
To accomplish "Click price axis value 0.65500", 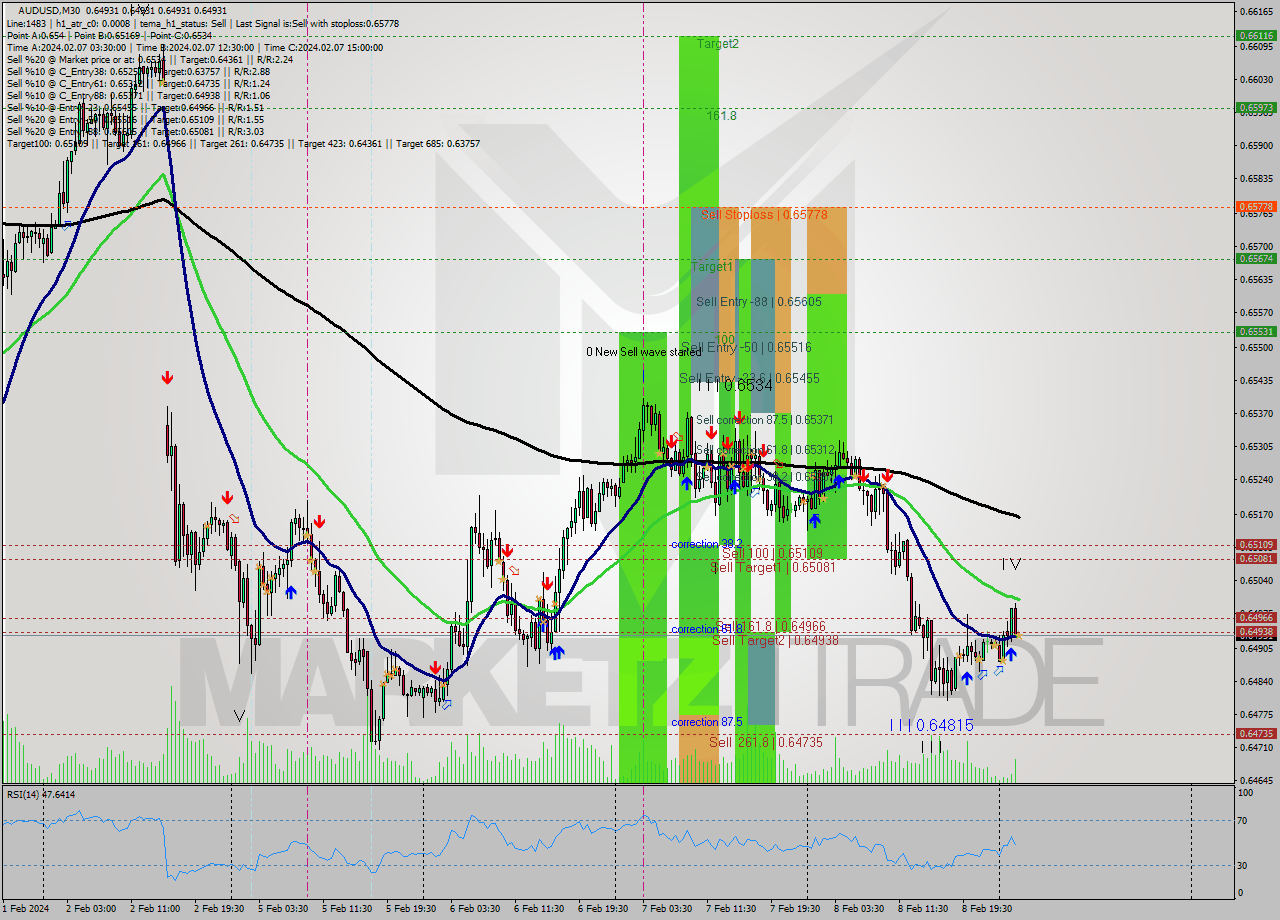I will point(1257,347).
